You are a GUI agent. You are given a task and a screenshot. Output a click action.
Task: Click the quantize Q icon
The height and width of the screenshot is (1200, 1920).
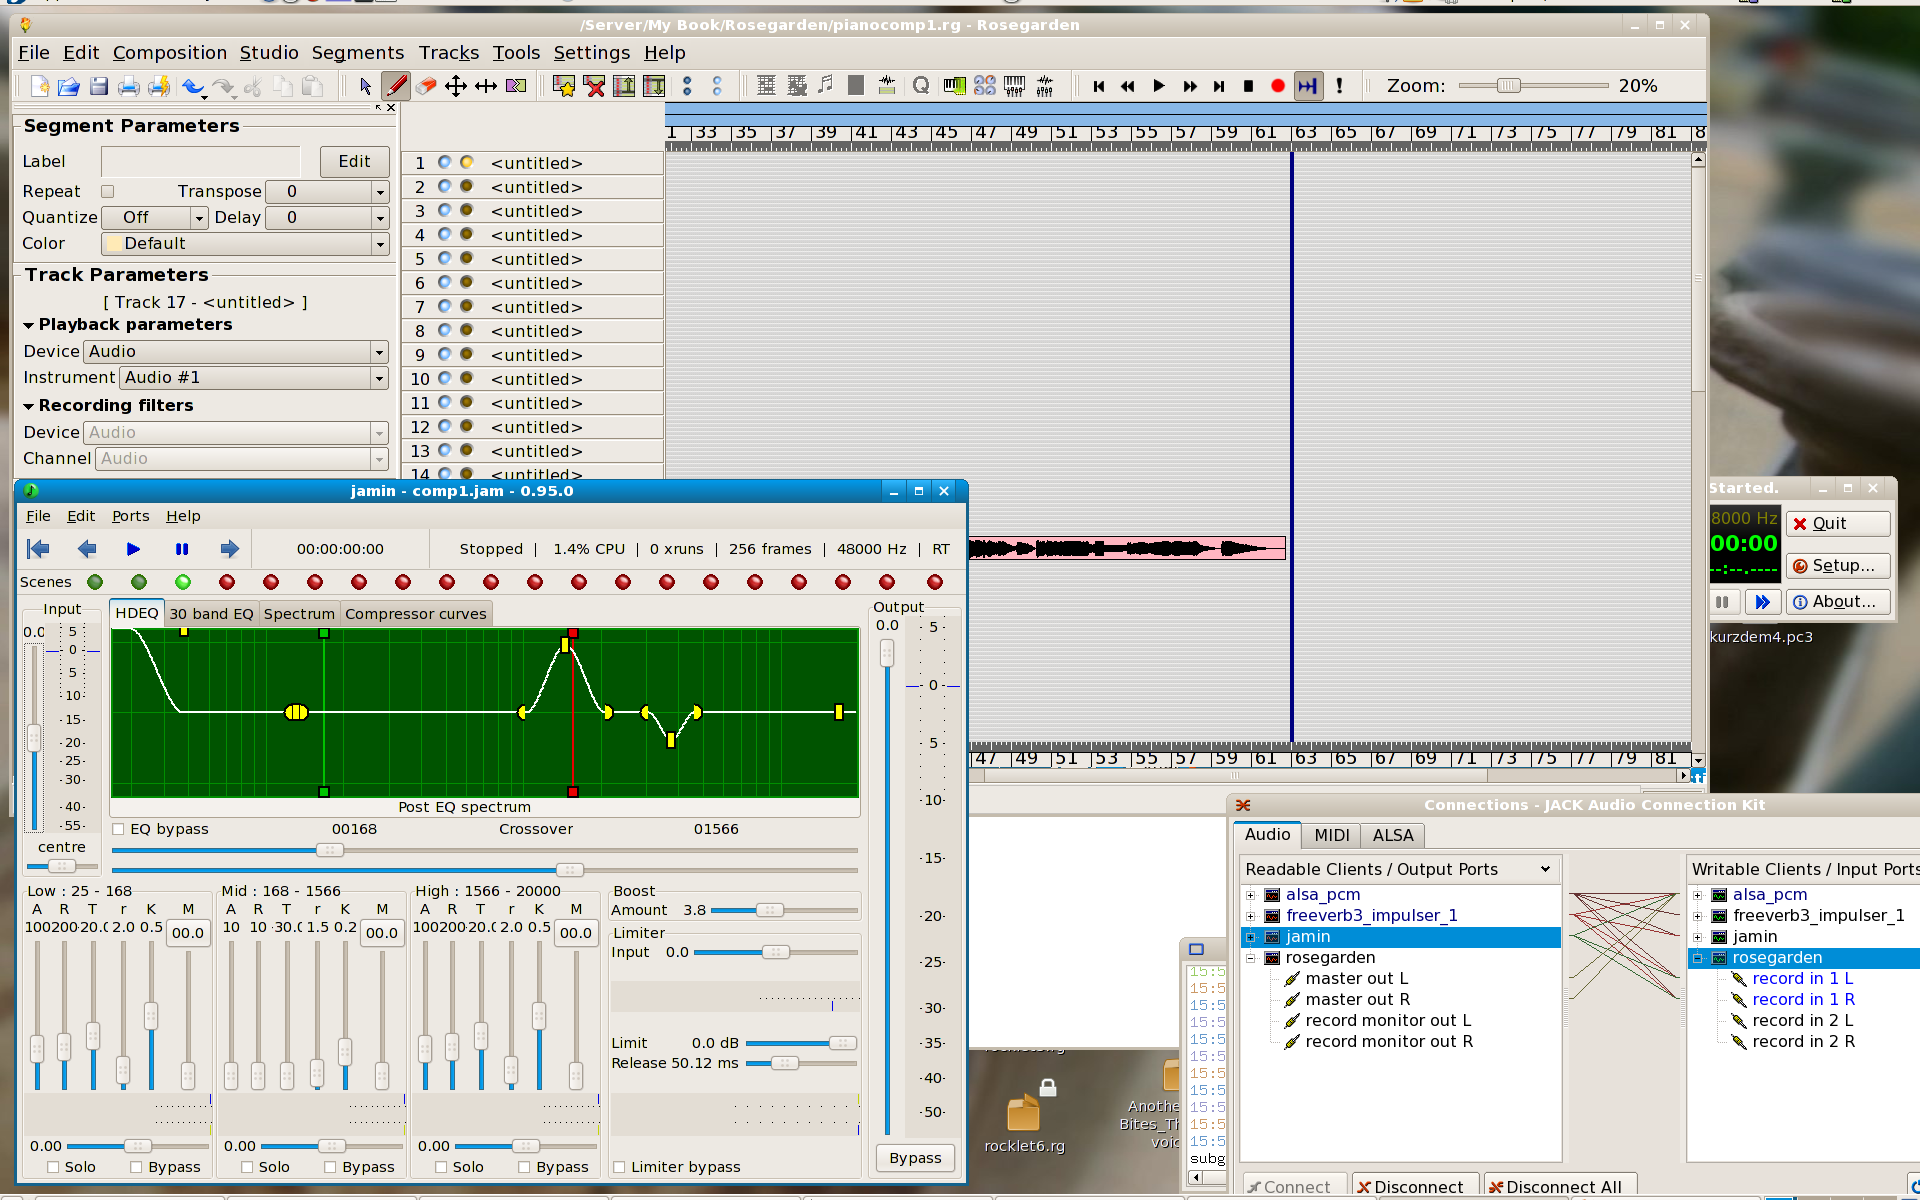coord(921,87)
